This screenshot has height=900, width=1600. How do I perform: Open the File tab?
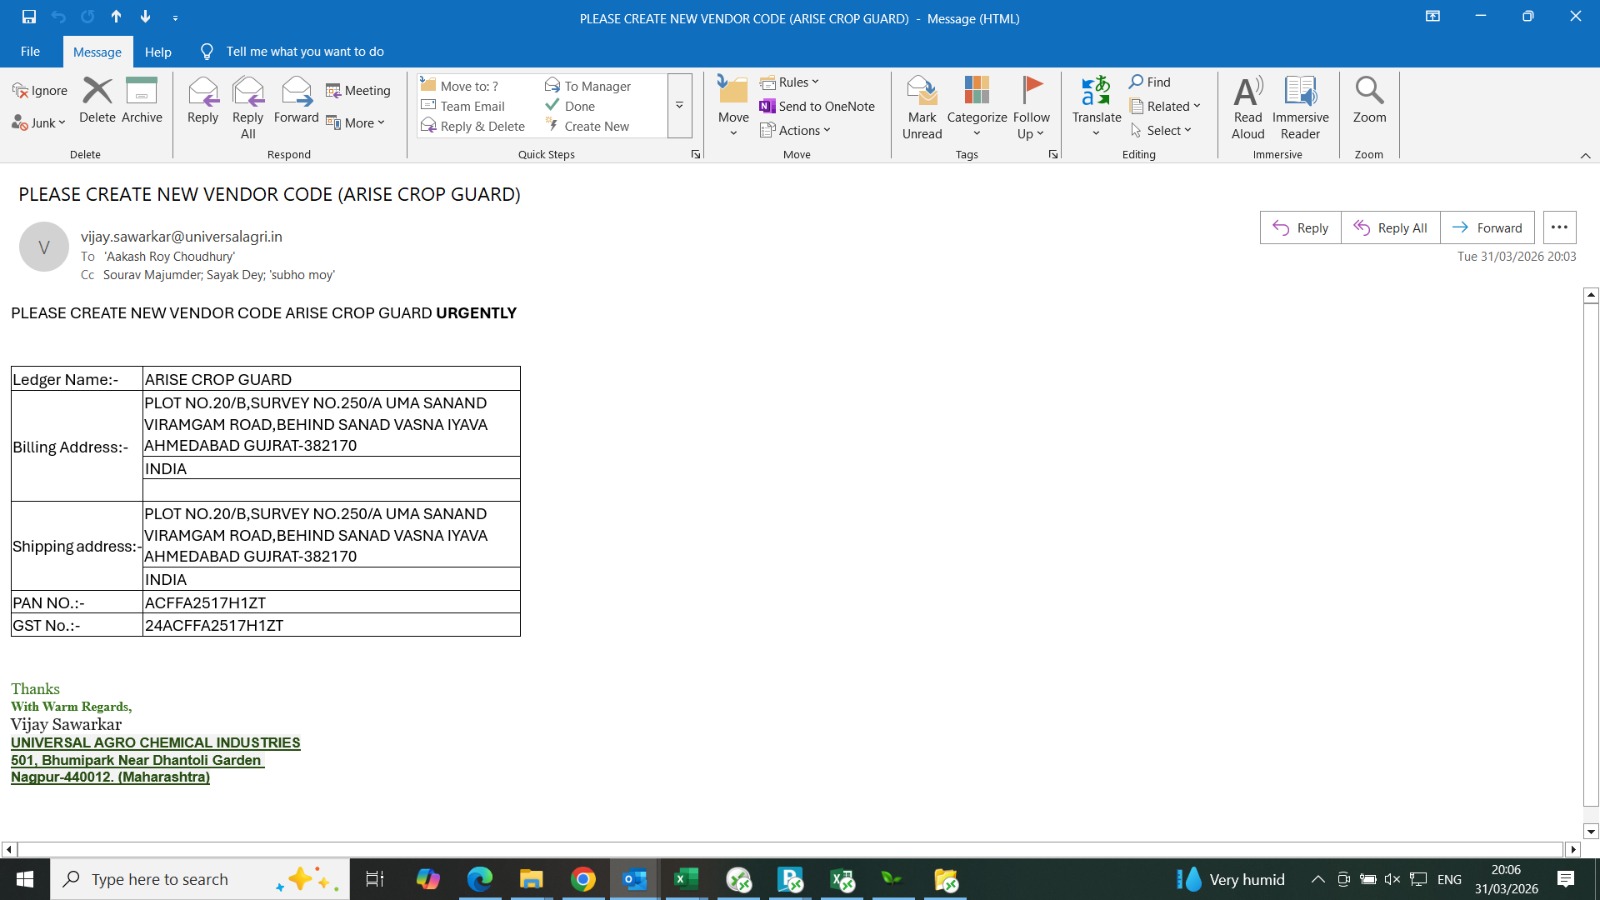pyautogui.click(x=30, y=51)
